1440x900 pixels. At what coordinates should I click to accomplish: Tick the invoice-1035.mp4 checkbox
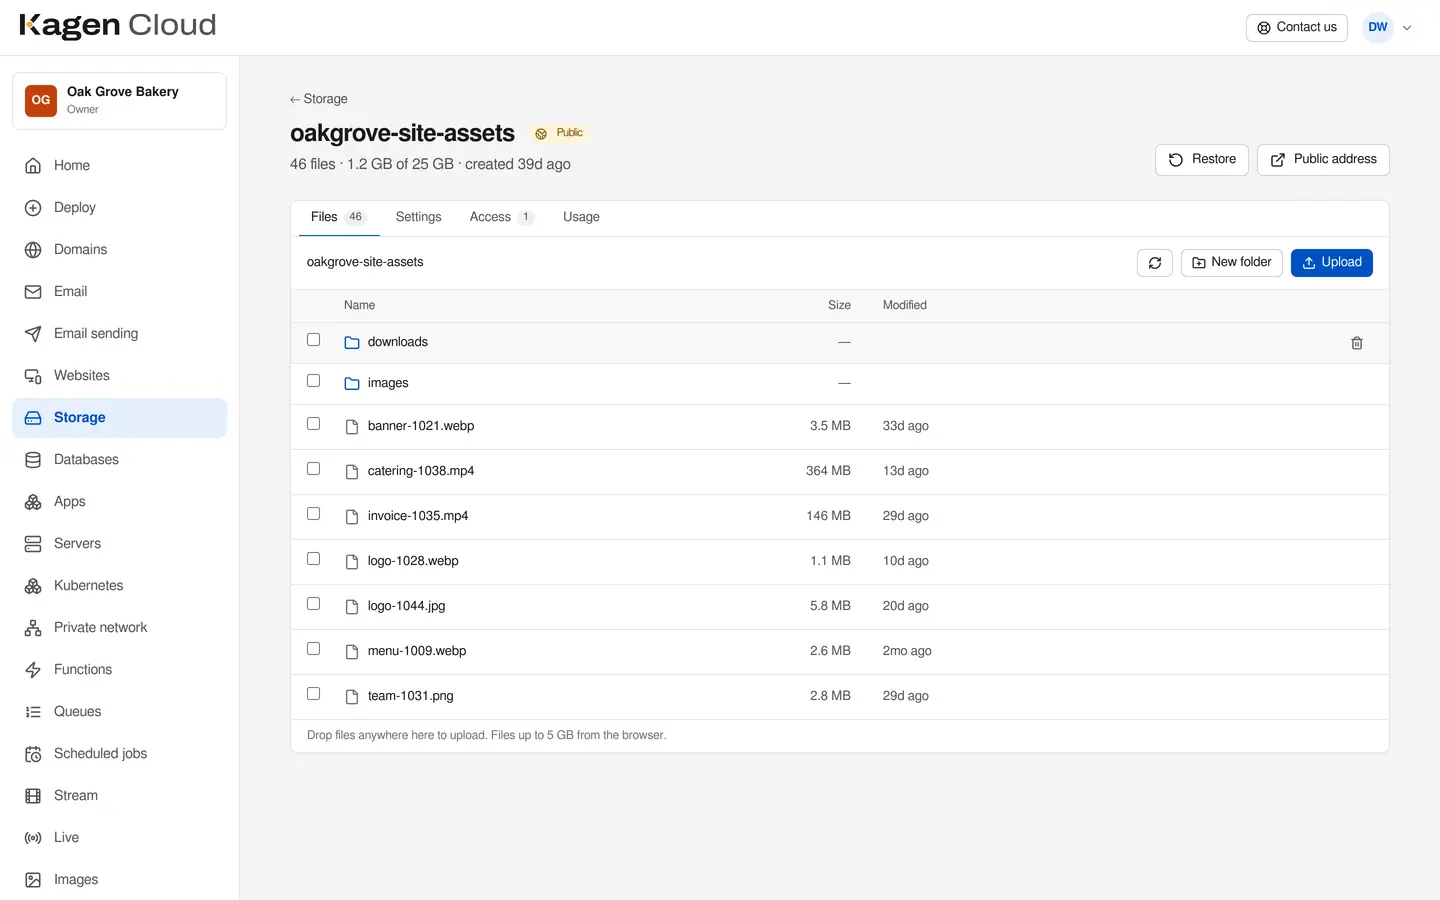pyautogui.click(x=313, y=514)
